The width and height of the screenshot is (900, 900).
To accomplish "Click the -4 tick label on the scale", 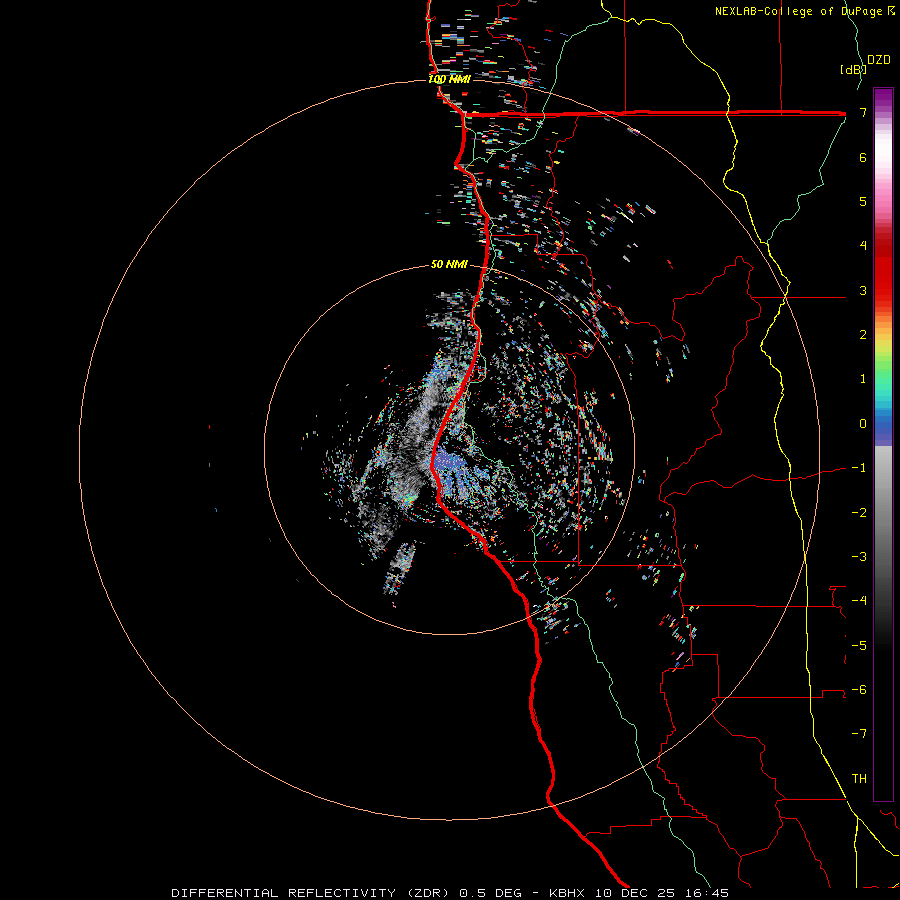I will 859,601.
